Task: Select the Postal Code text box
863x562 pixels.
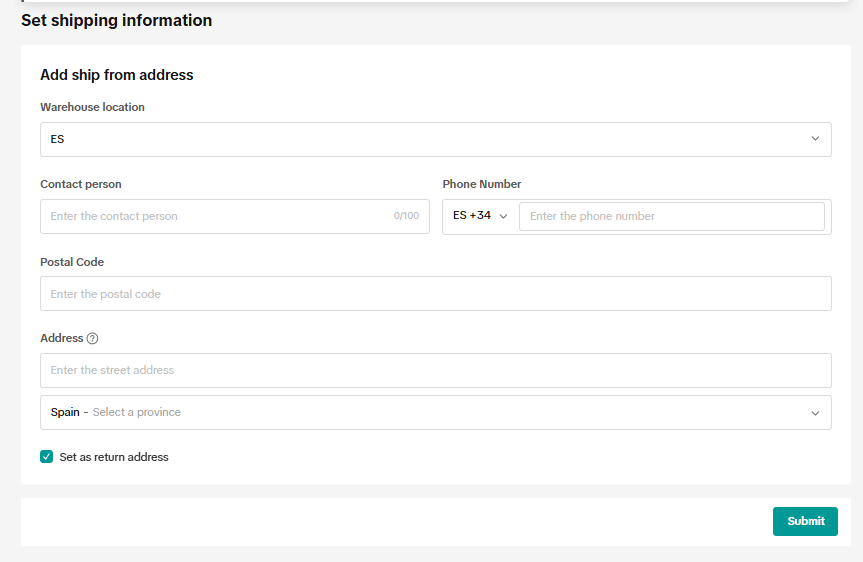Action: point(436,293)
